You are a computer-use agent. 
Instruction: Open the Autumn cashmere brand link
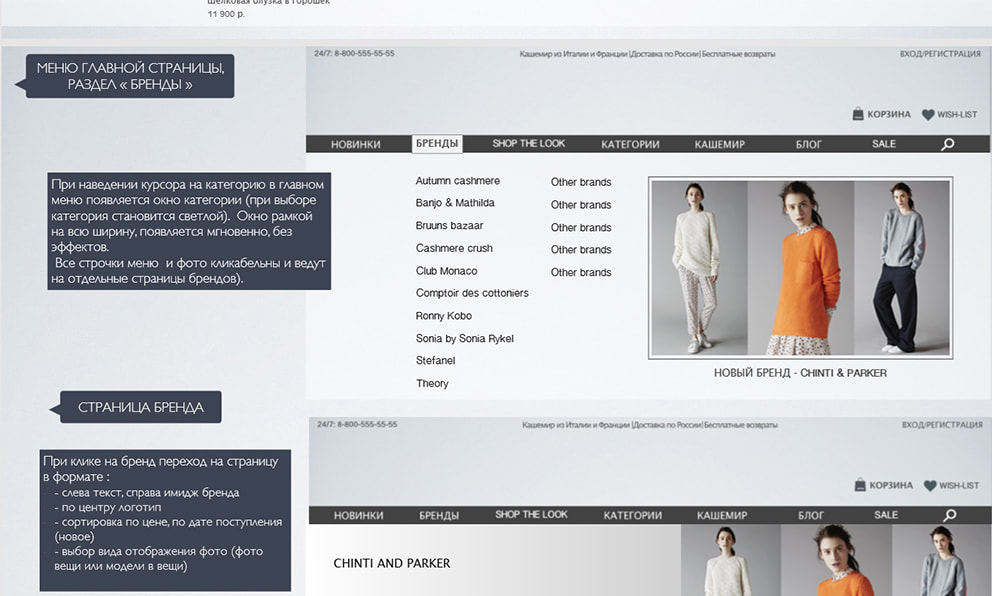pyautogui.click(x=457, y=180)
